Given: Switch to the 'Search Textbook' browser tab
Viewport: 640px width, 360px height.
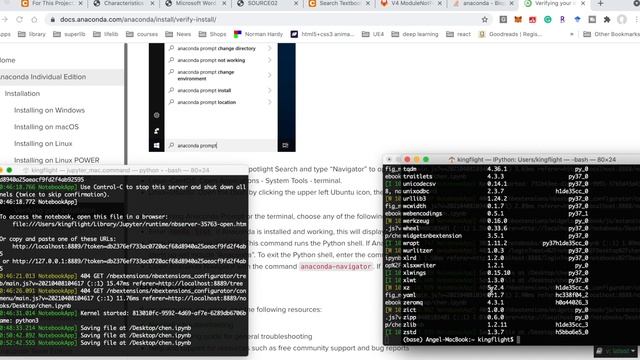Looking at the screenshot, I should click(x=339, y=3).
